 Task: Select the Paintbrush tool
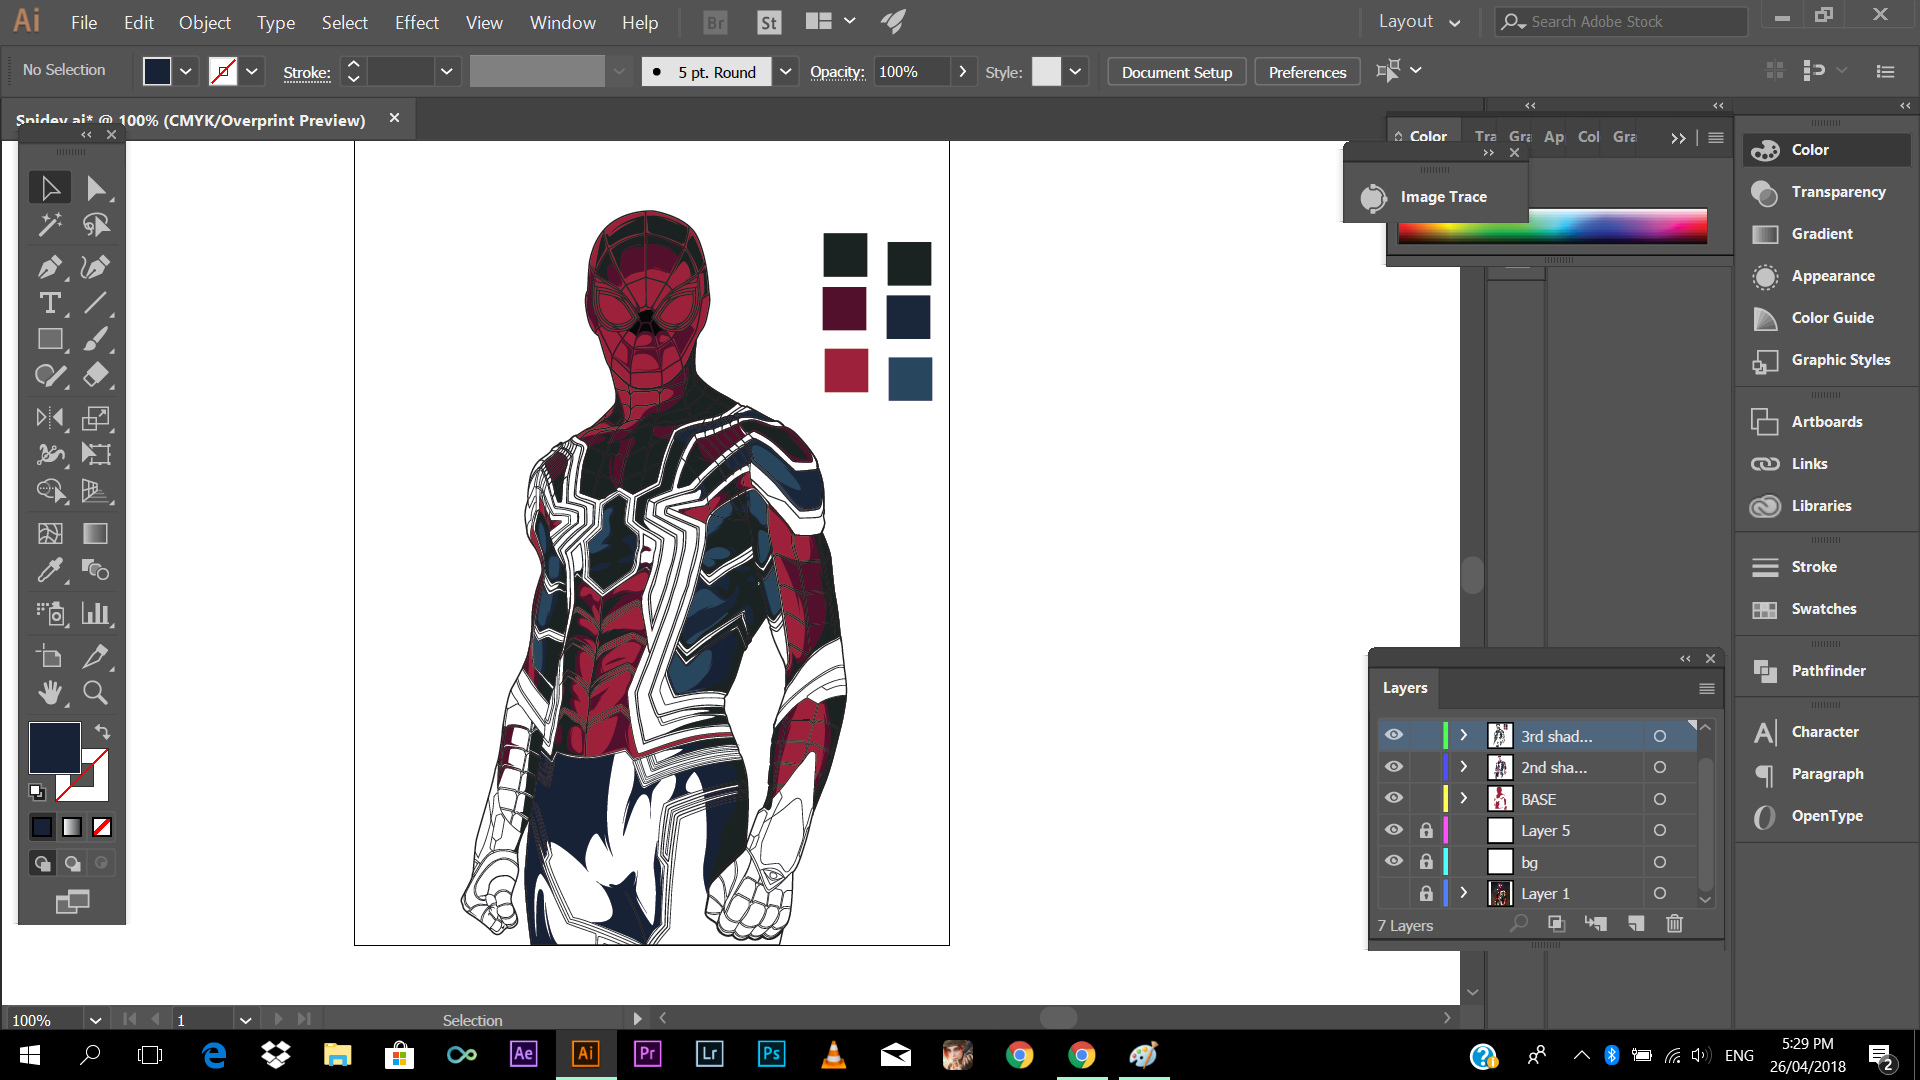96,339
